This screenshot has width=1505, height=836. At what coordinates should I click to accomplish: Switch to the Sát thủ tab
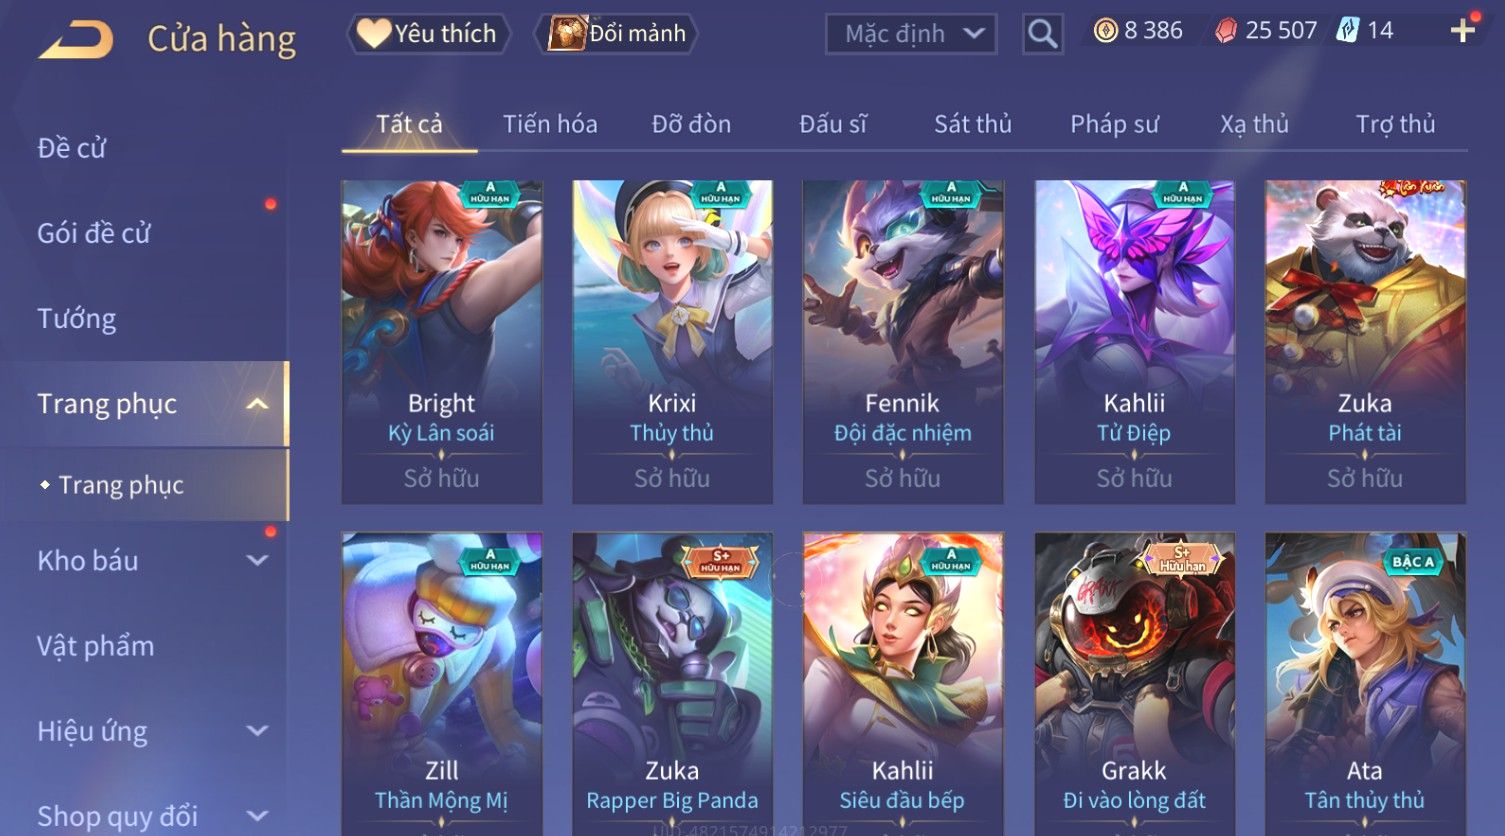pos(973,124)
